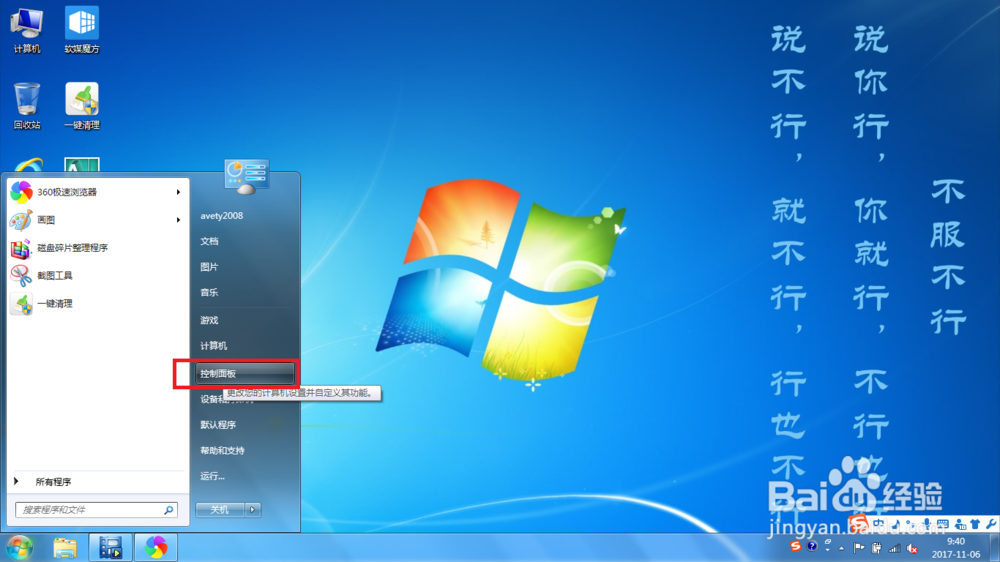Screen dimensions: 1000x562
Task: Open the 回收站 desktop icon
Action: (27, 106)
